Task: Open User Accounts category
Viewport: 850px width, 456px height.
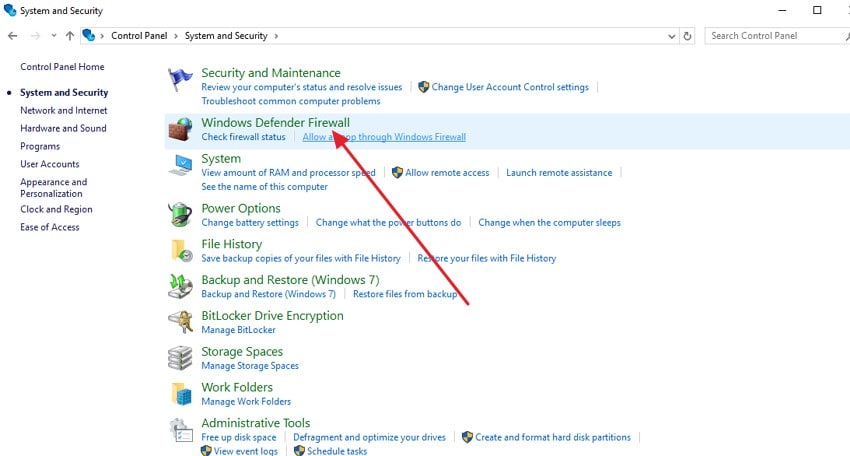Action: (50, 164)
